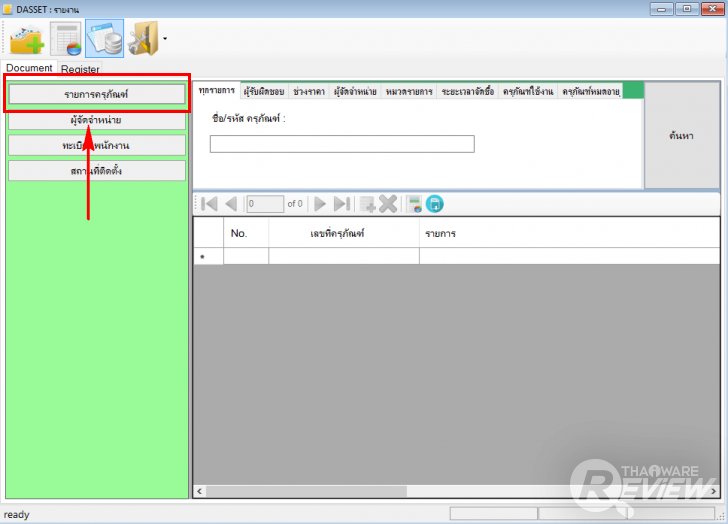
Task: Switch to the Document tab
Action: 29,68
